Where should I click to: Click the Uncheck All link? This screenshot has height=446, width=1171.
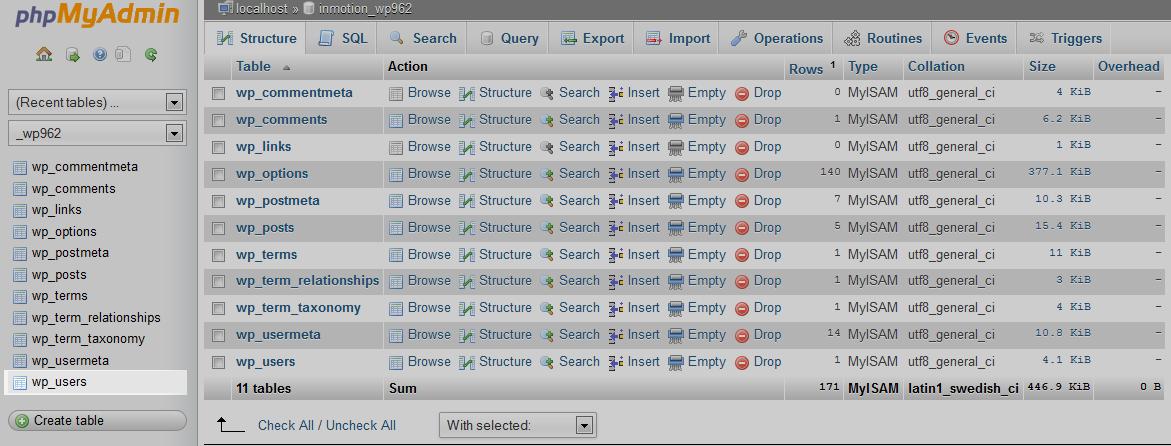(361, 426)
